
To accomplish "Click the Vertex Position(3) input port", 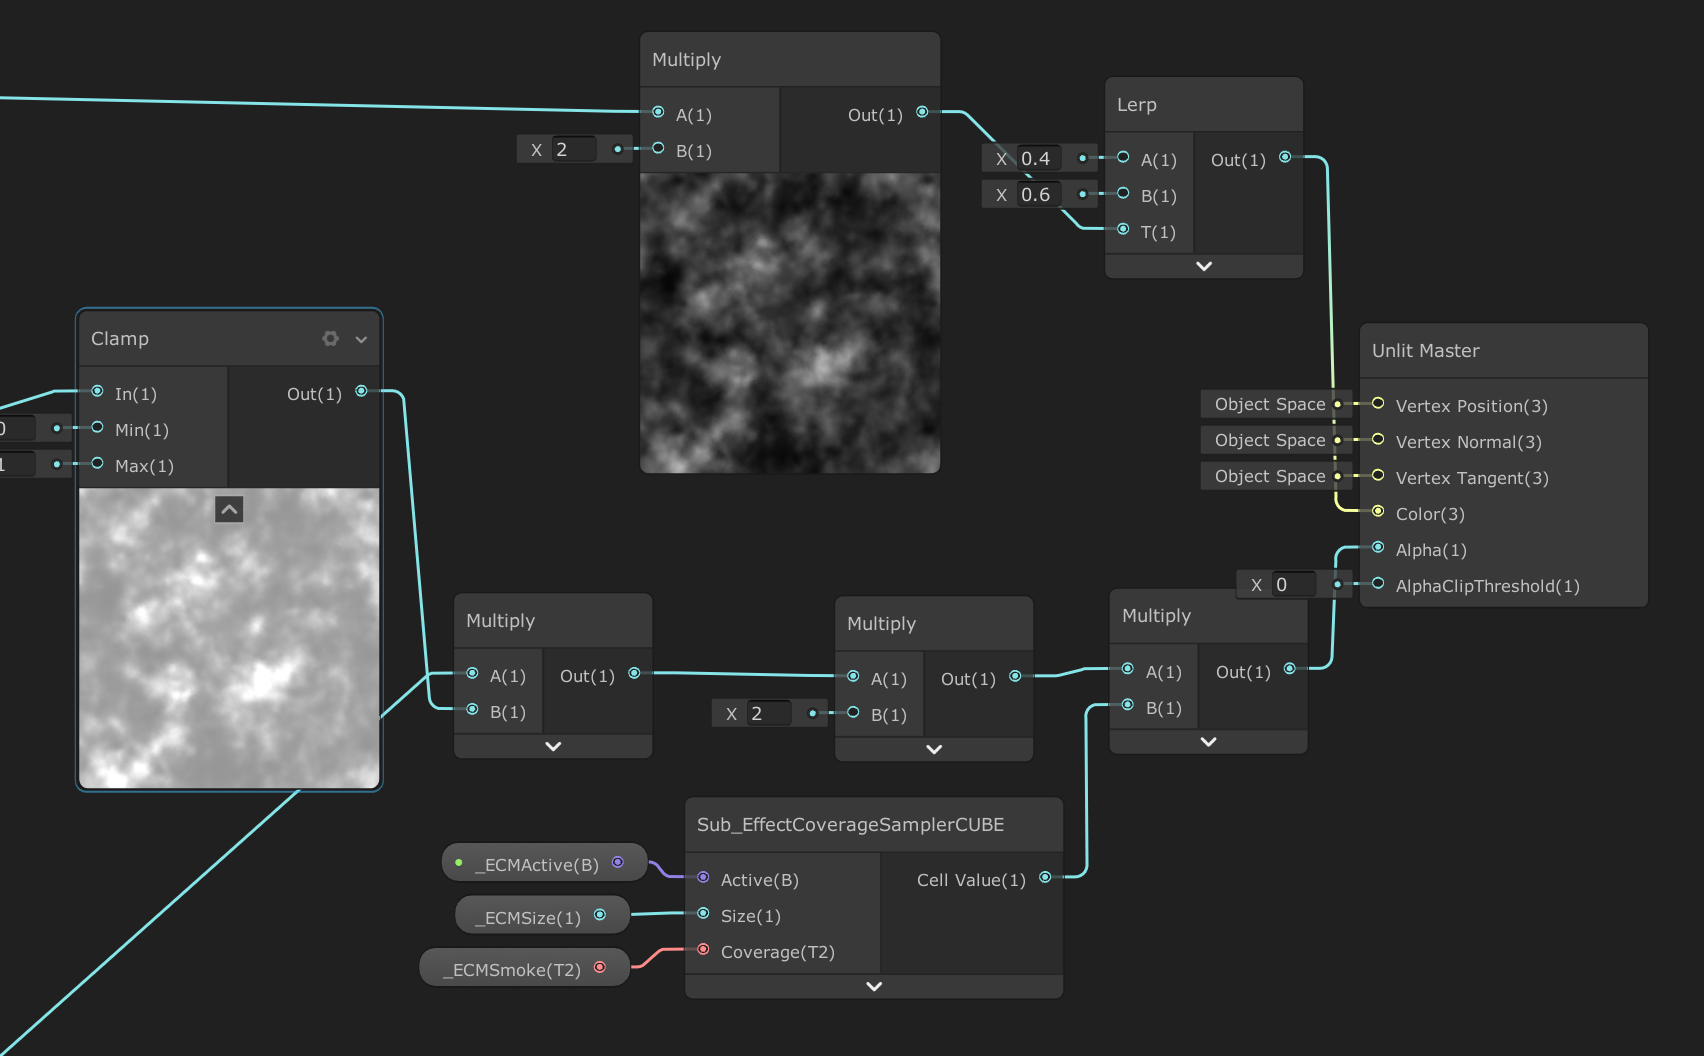I will 1377,405.
